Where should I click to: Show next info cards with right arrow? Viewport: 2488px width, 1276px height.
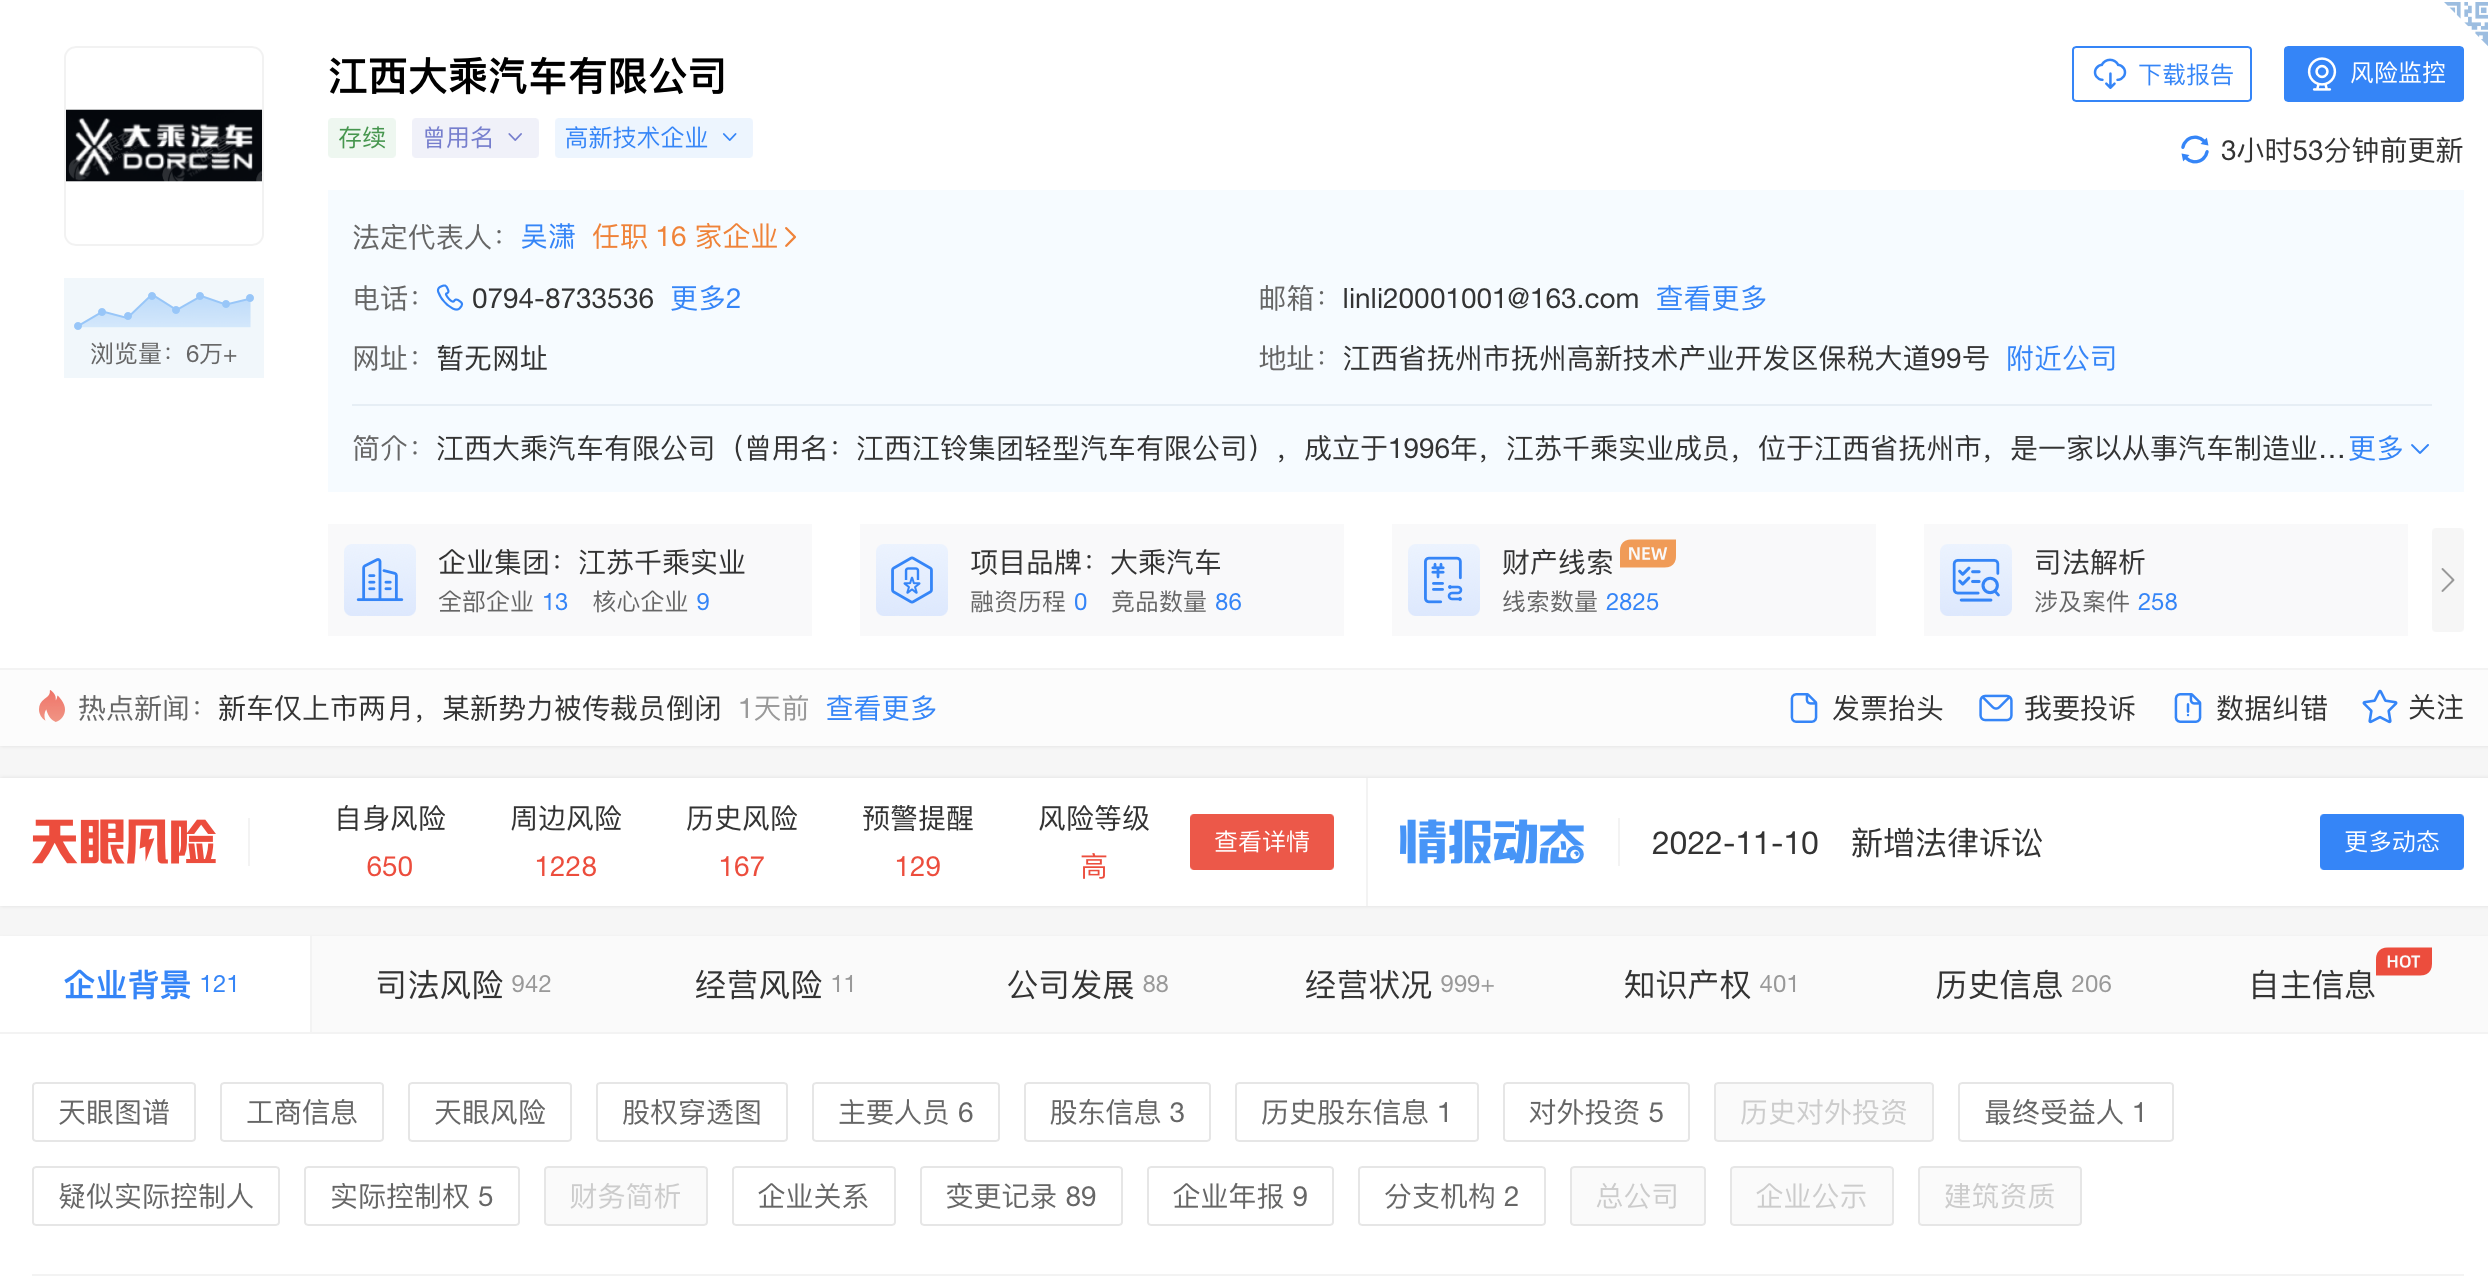(x=2447, y=580)
